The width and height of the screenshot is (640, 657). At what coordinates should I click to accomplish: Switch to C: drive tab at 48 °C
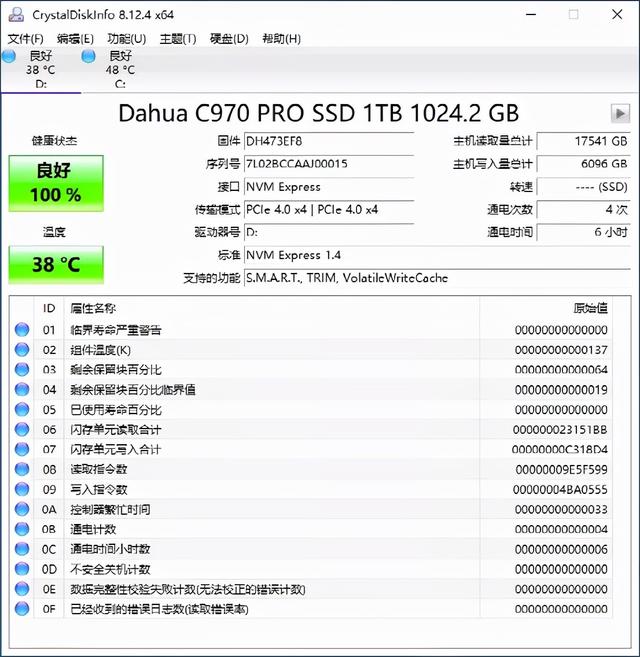(120, 69)
